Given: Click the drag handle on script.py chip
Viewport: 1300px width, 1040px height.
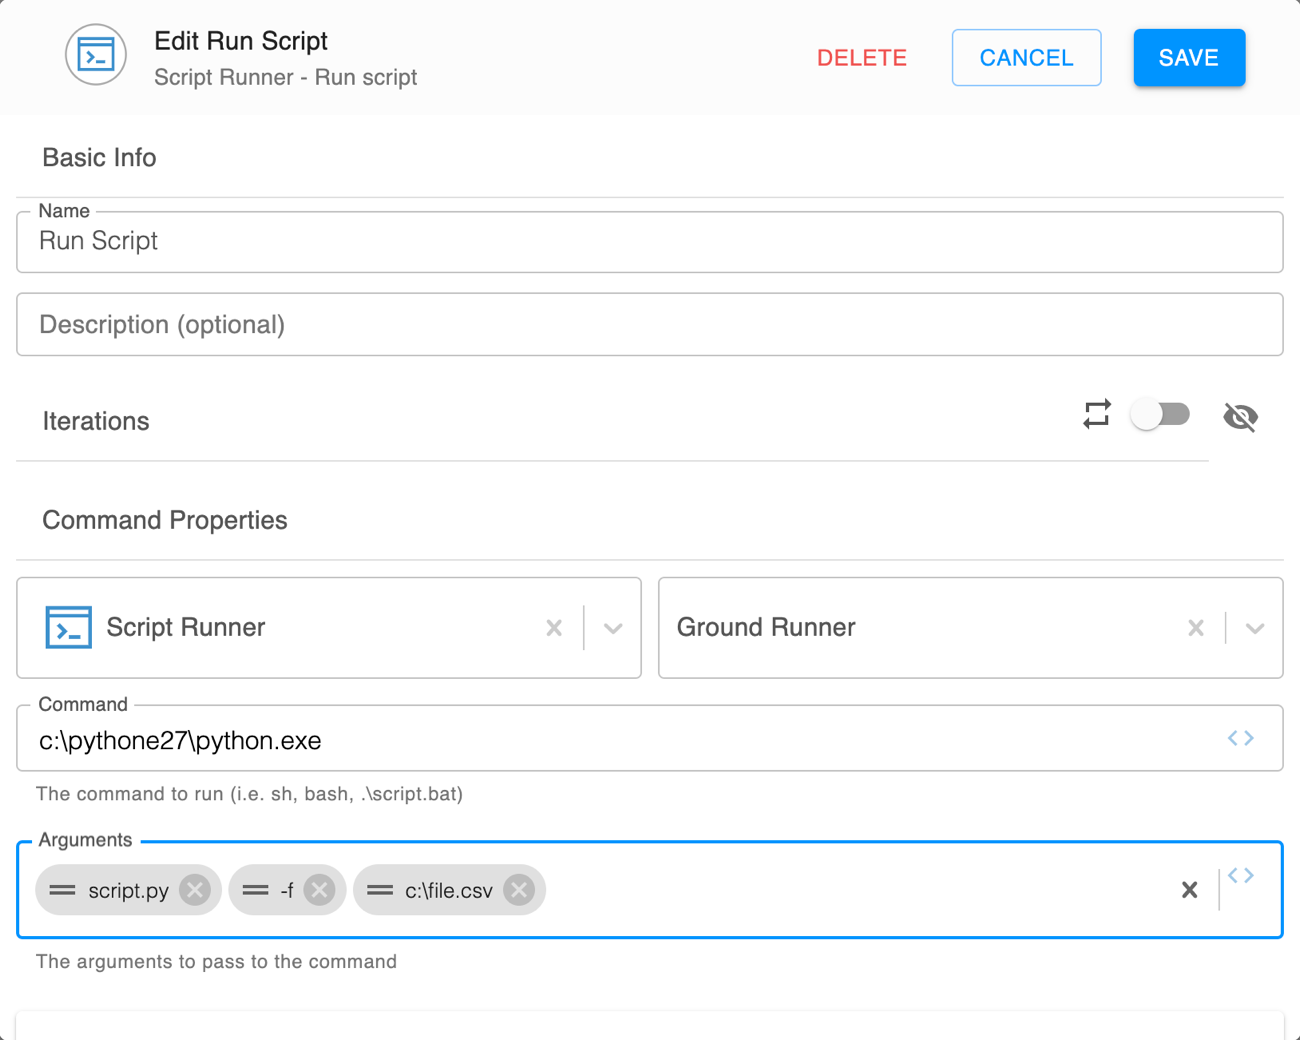Looking at the screenshot, I should [x=62, y=890].
